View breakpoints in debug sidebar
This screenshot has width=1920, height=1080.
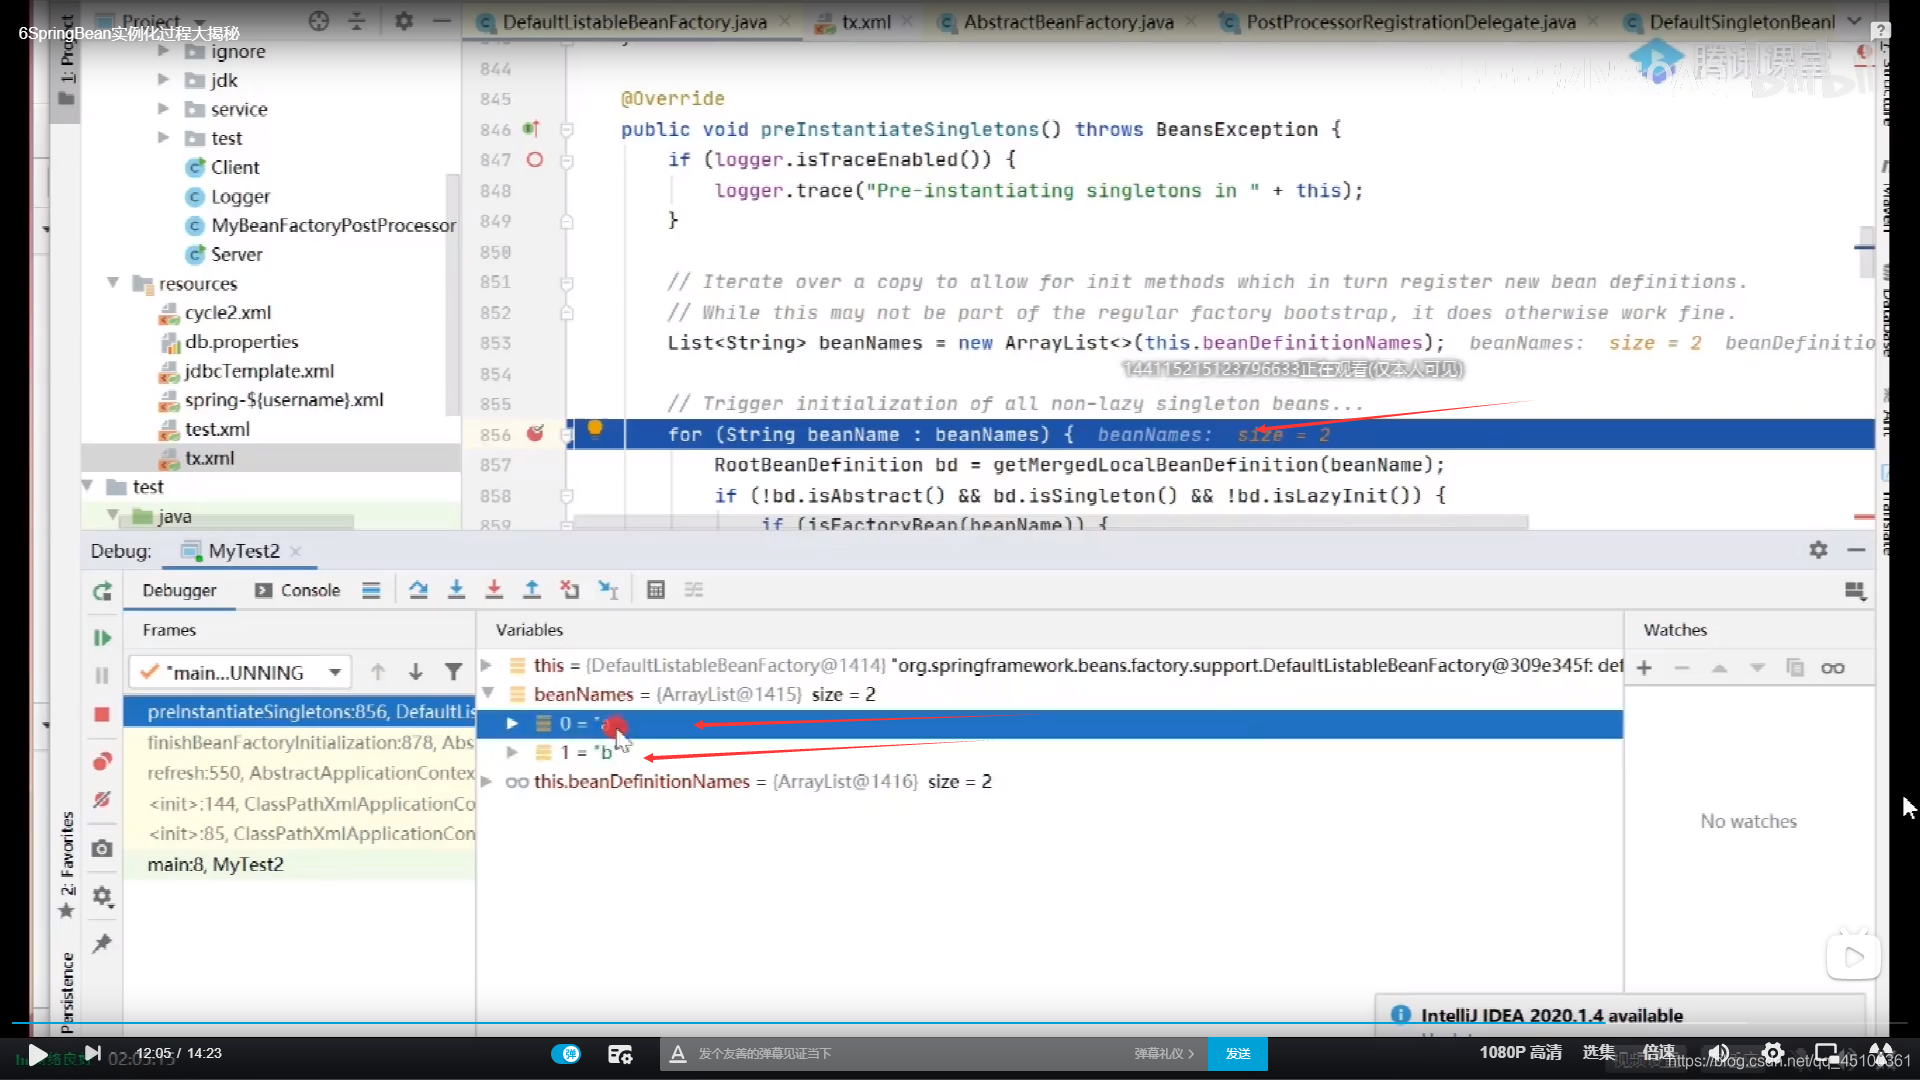102,762
